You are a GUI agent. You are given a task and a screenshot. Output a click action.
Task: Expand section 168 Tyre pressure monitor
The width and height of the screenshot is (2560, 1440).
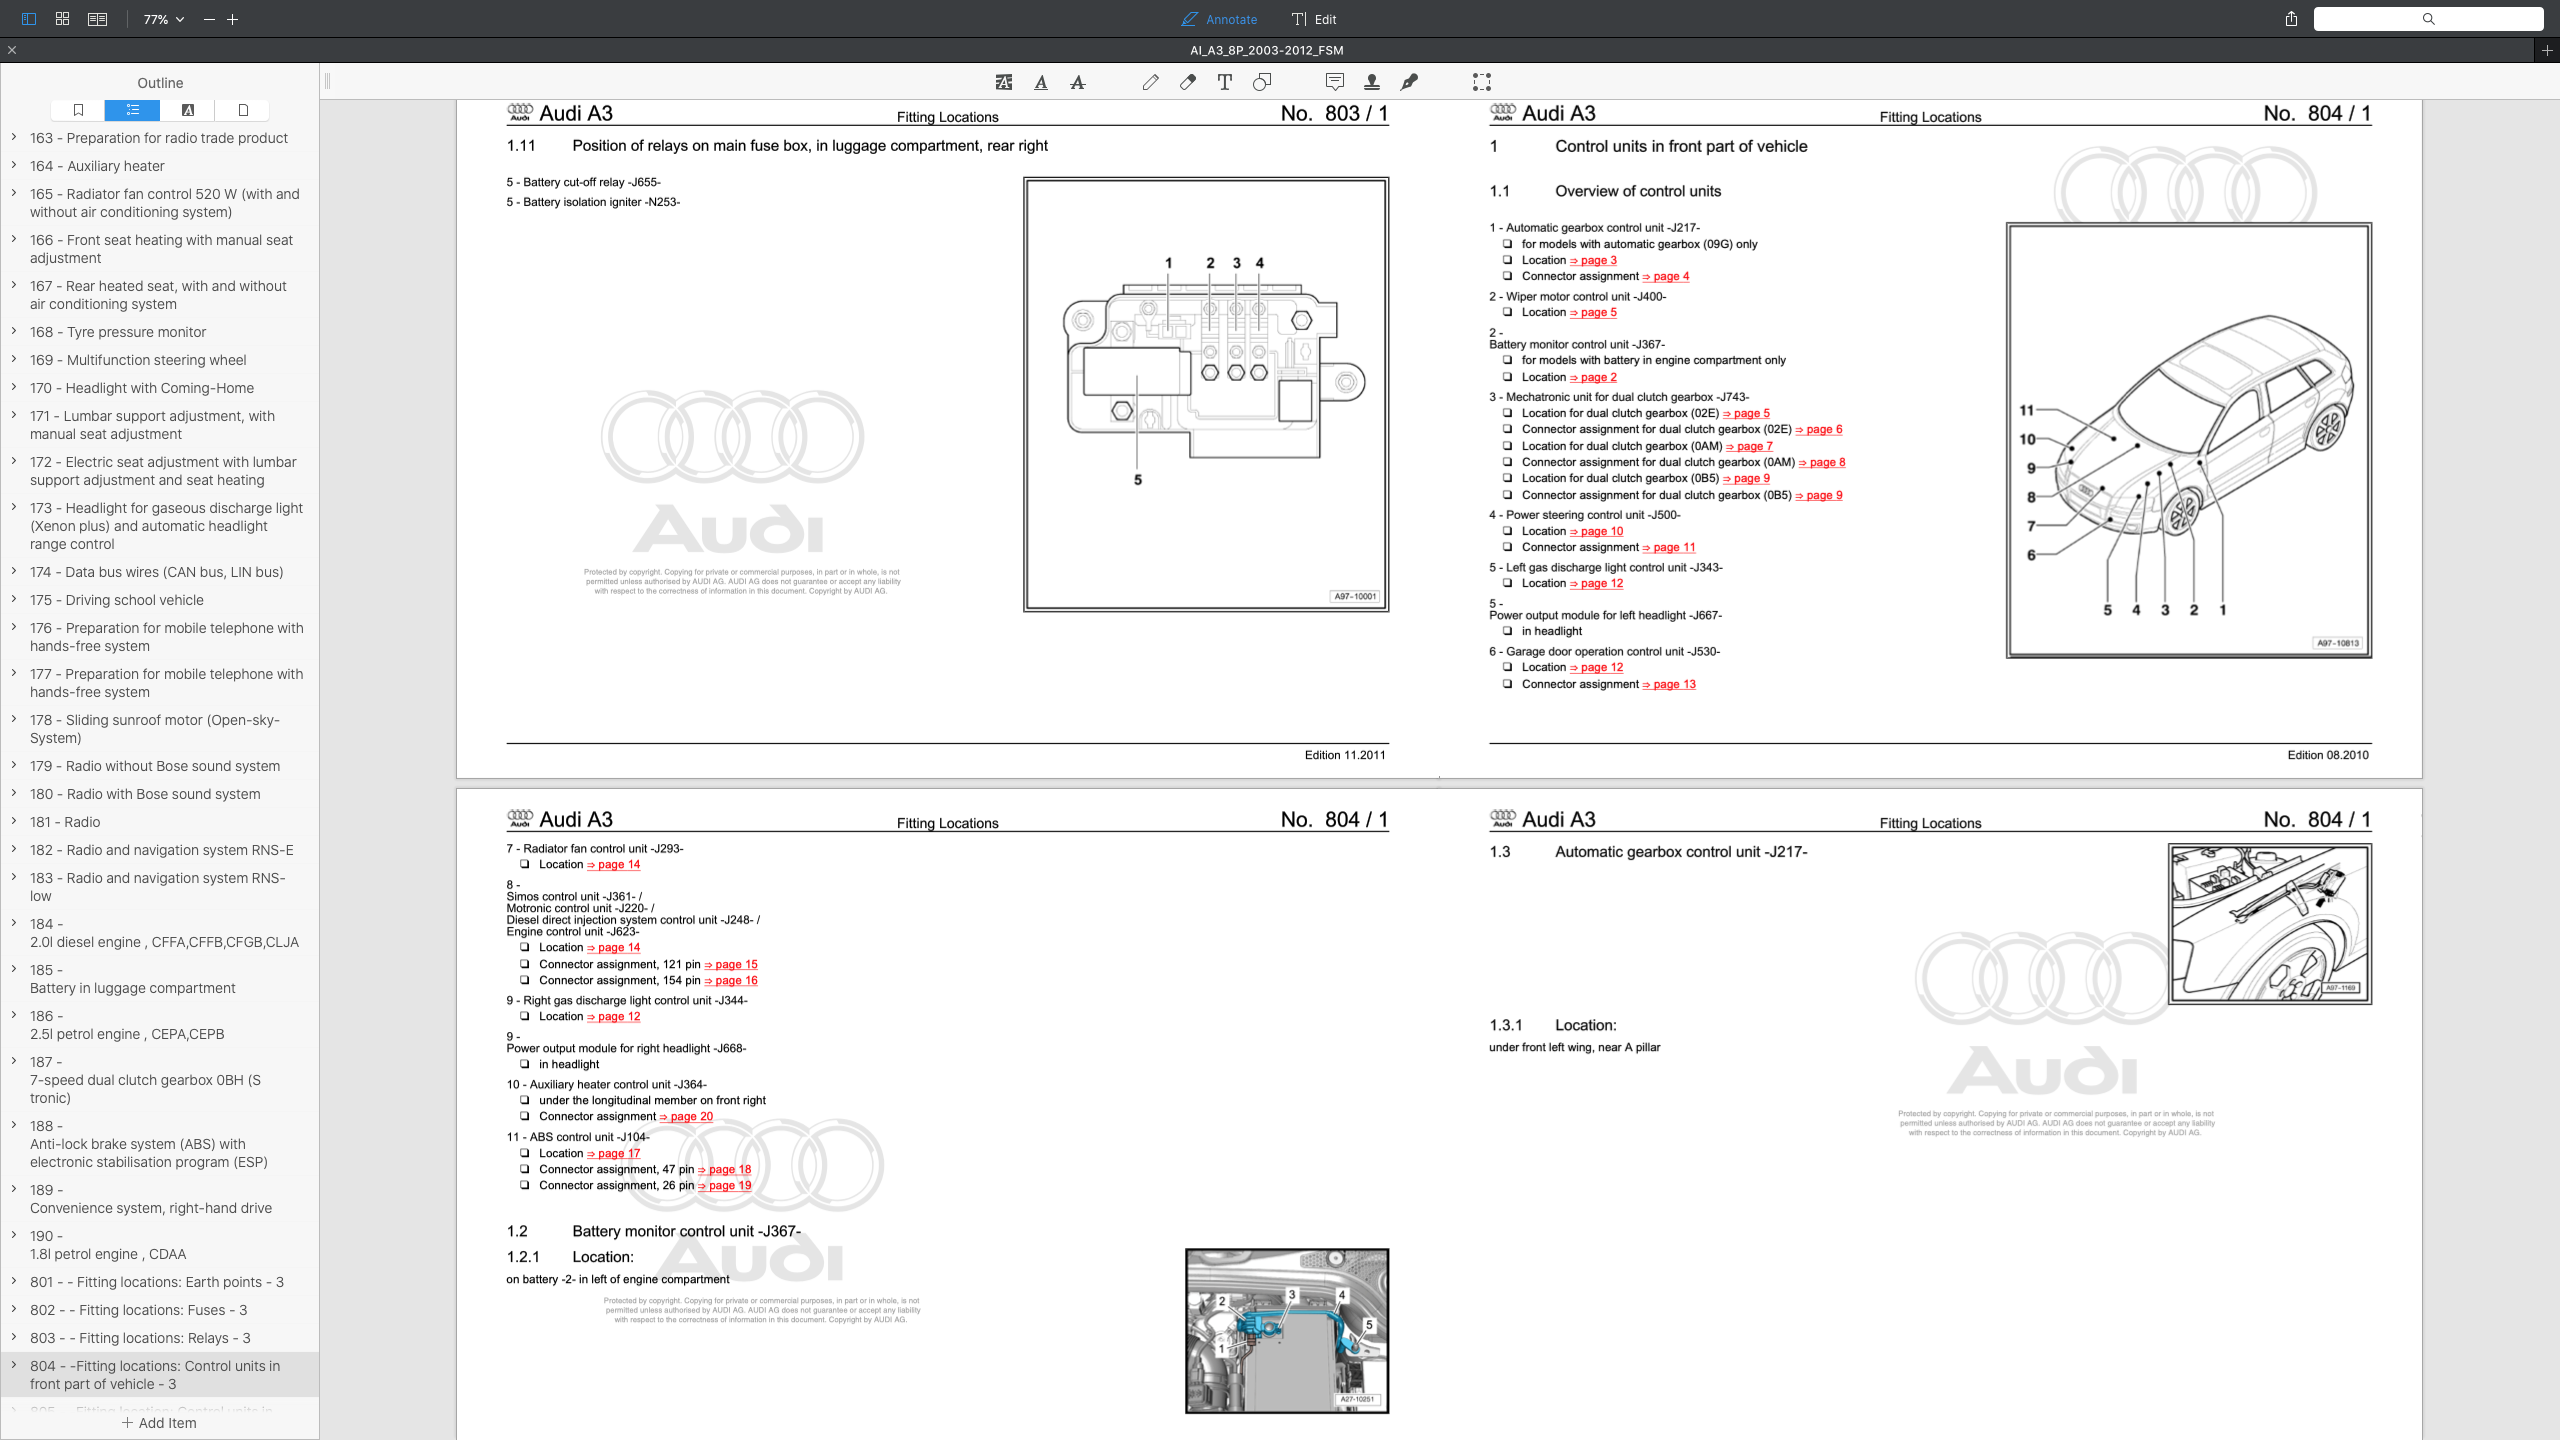13,332
